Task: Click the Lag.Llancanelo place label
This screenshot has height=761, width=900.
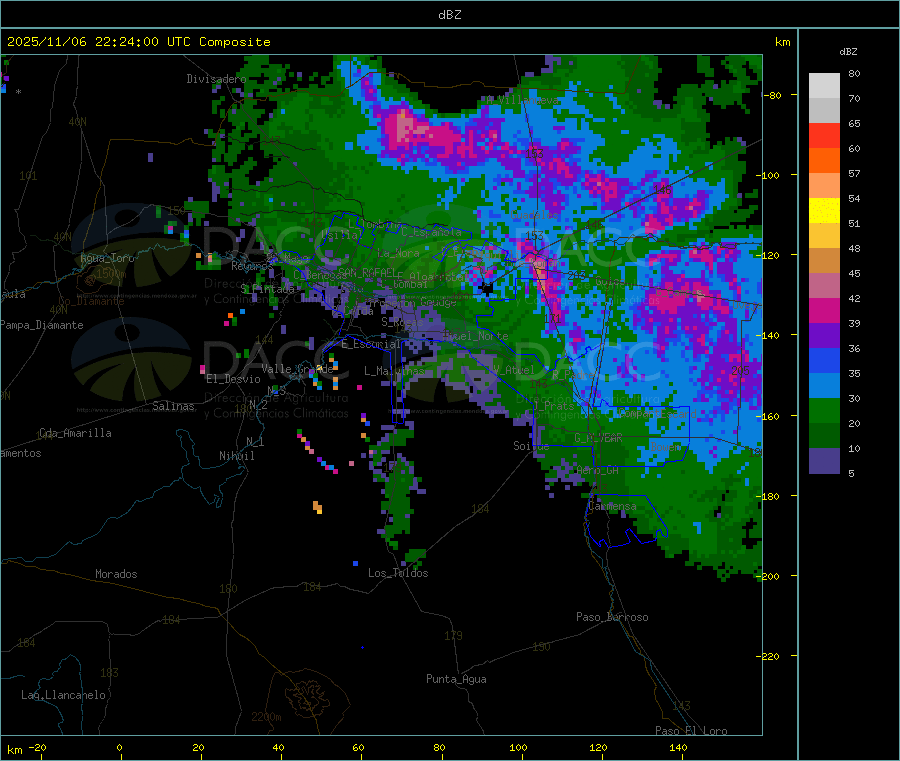Action: point(63,696)
